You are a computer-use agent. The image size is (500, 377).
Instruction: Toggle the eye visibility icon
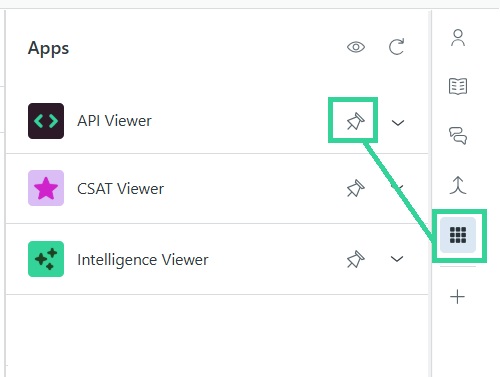coord(356,47)
